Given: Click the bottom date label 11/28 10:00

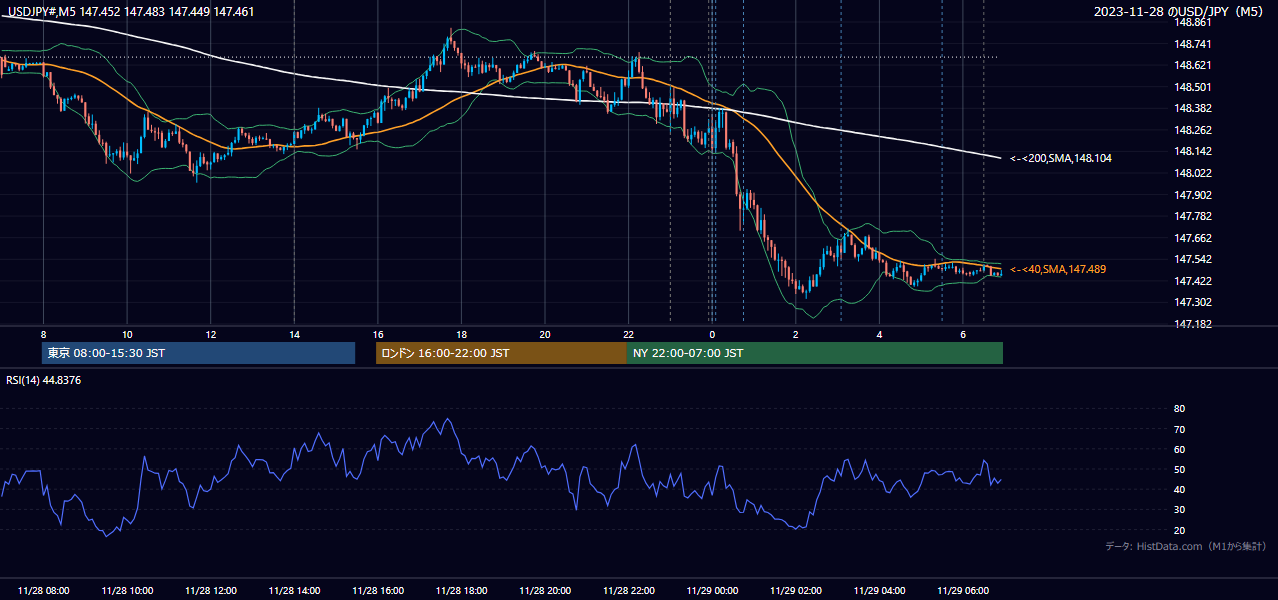Looking at the screenshot, I should (x=127, y=591).
